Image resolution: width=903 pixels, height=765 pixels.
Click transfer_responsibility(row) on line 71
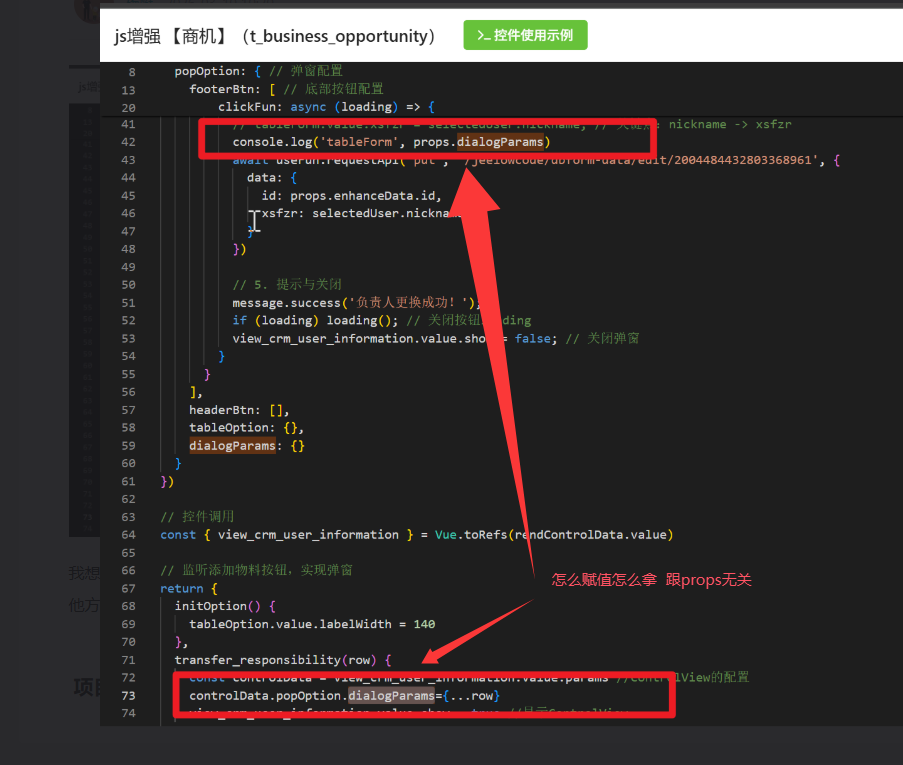(x=275, y=660)
